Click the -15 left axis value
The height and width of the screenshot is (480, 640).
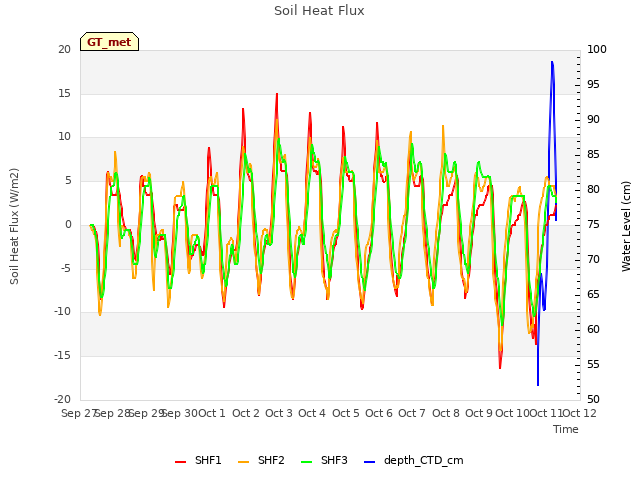coord(62,356)
